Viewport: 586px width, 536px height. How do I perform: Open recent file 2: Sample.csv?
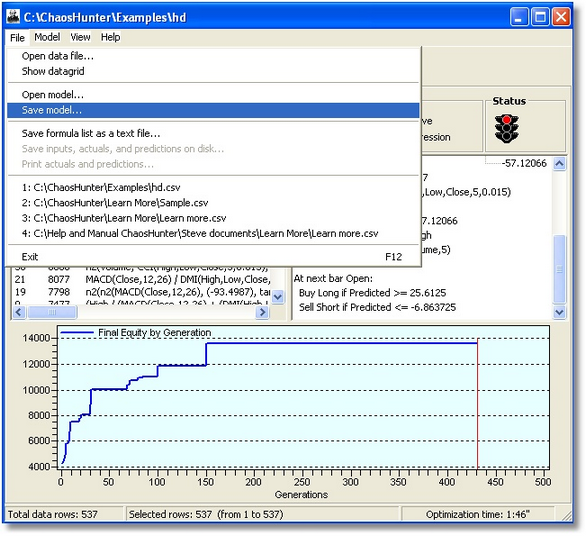pos(213,203)
